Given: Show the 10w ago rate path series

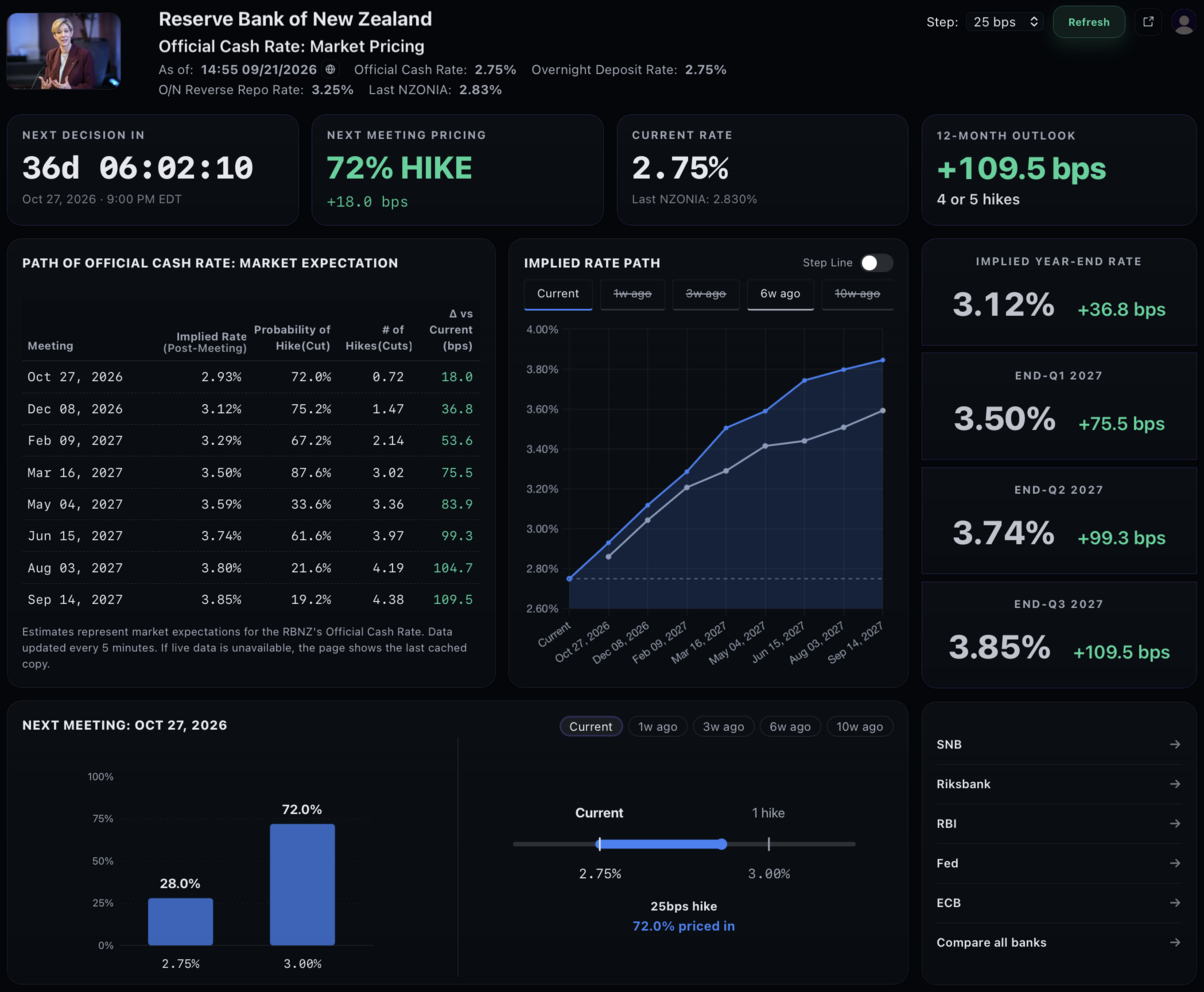Looking at the screenshot, I should [858, 294].
